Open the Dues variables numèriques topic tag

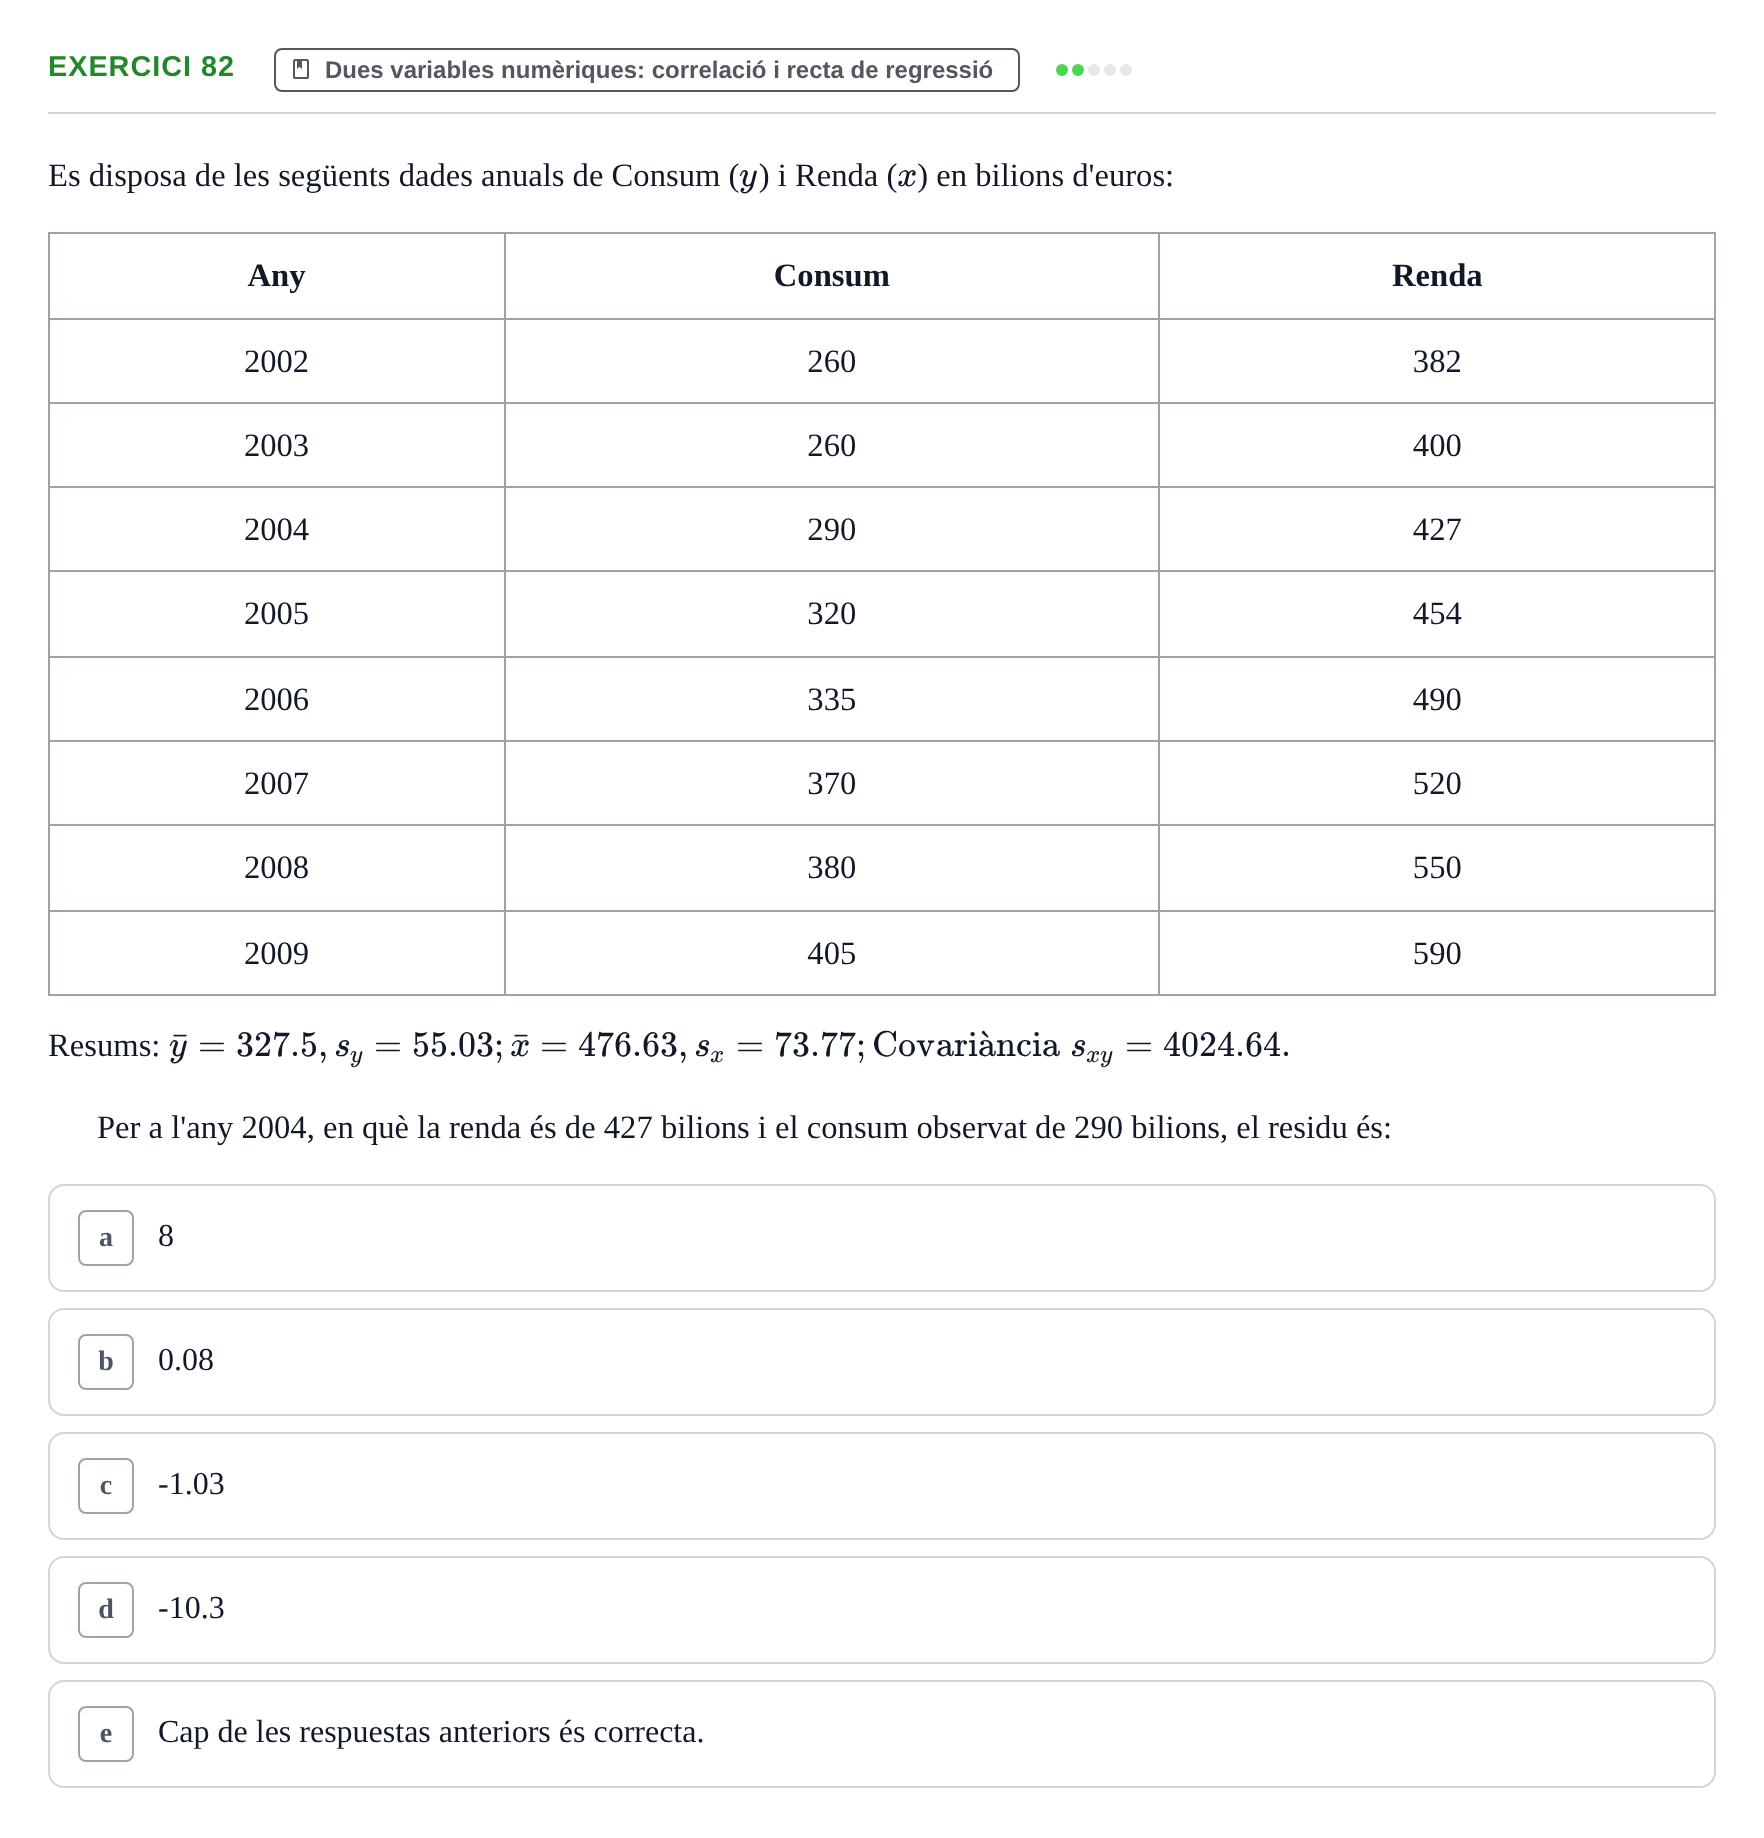647,70
